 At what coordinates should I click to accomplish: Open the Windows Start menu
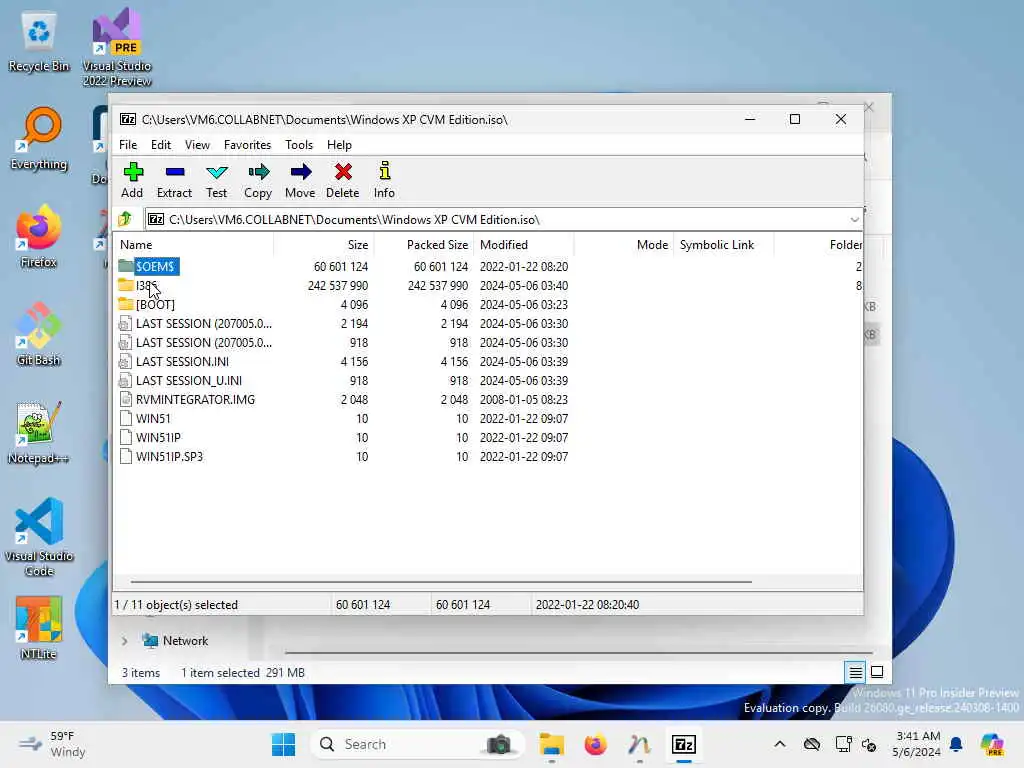[x=283, y=744]
